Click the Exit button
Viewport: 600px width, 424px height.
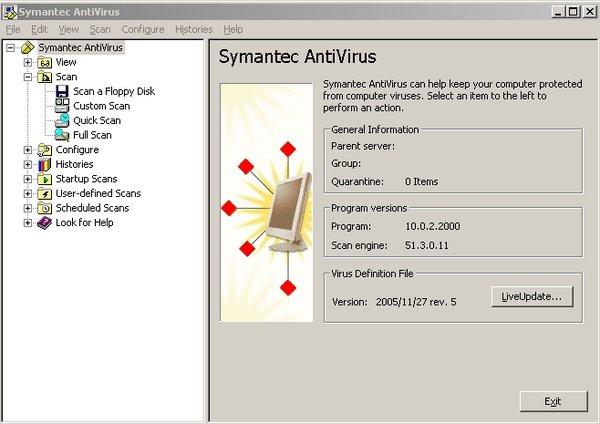click(x=553, y=401)
